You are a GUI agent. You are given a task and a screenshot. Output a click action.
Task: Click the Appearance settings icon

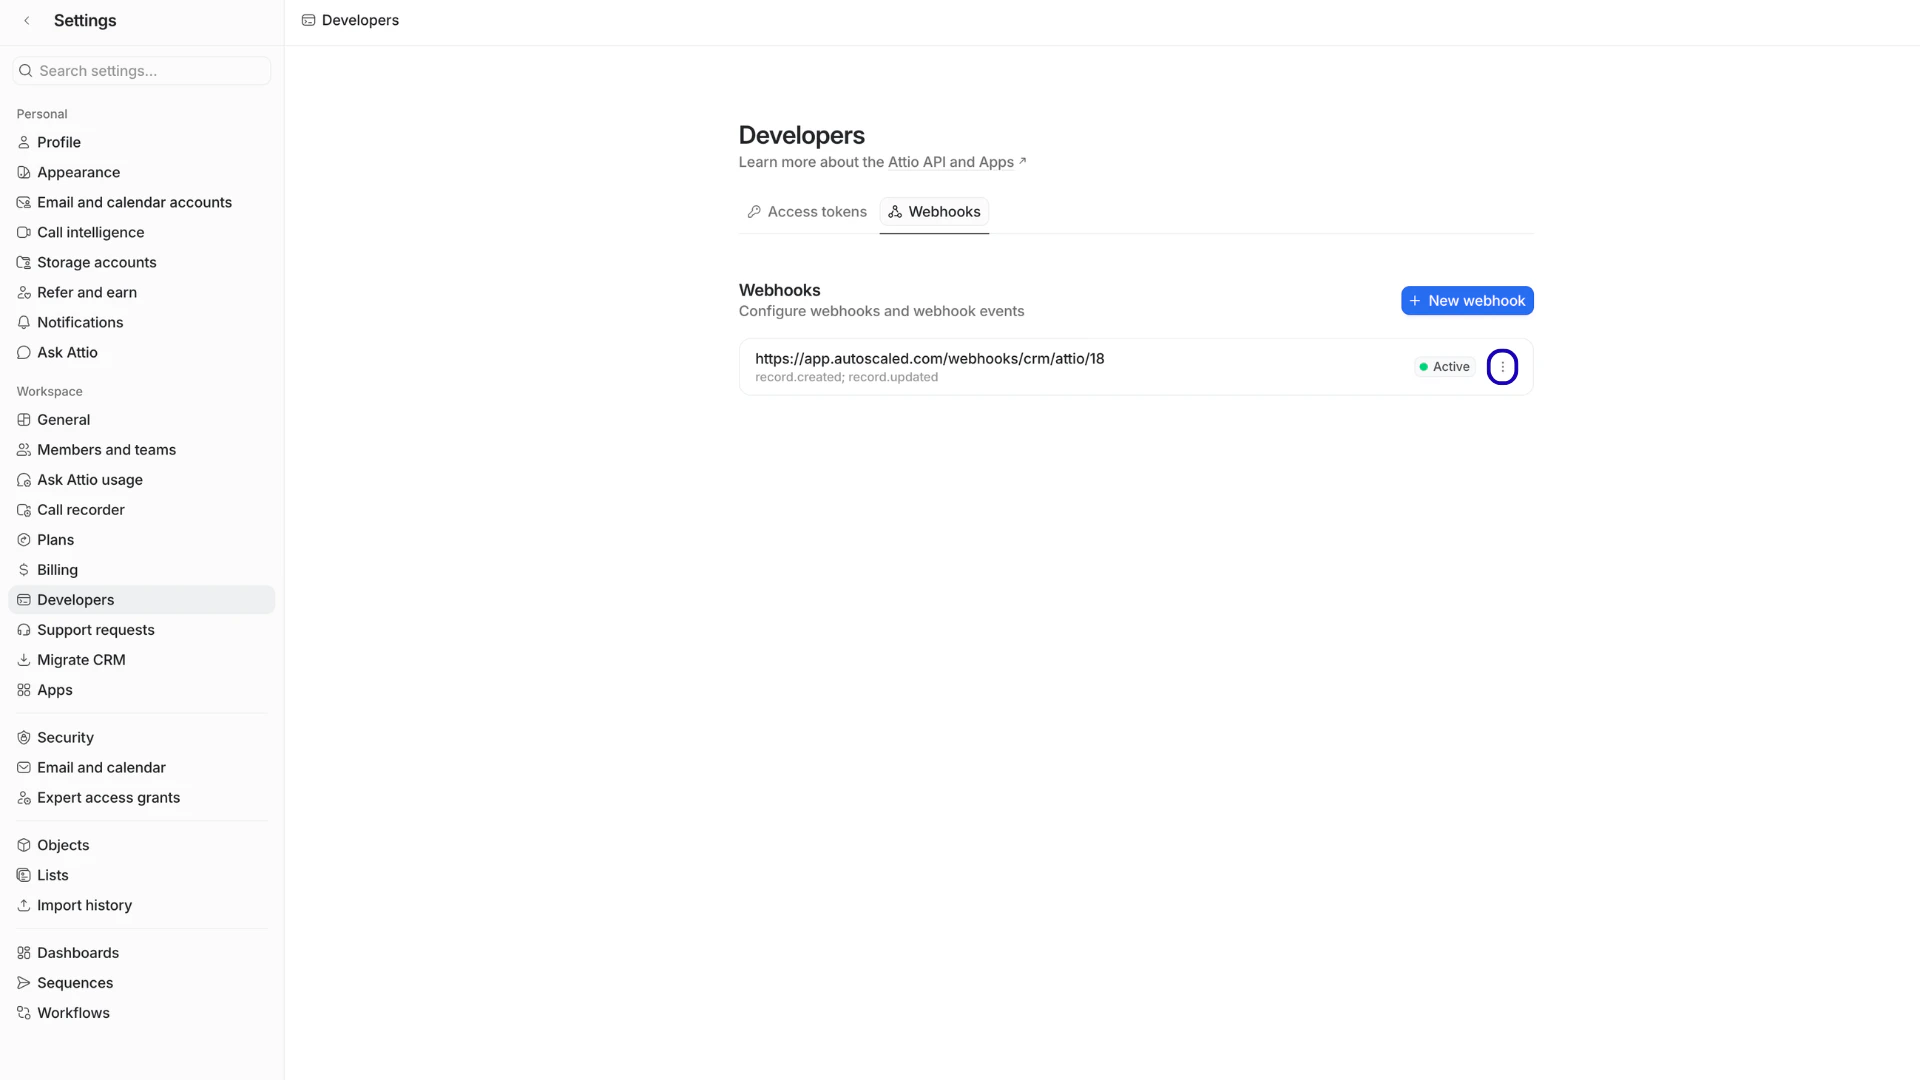click(x=24, y=172)
